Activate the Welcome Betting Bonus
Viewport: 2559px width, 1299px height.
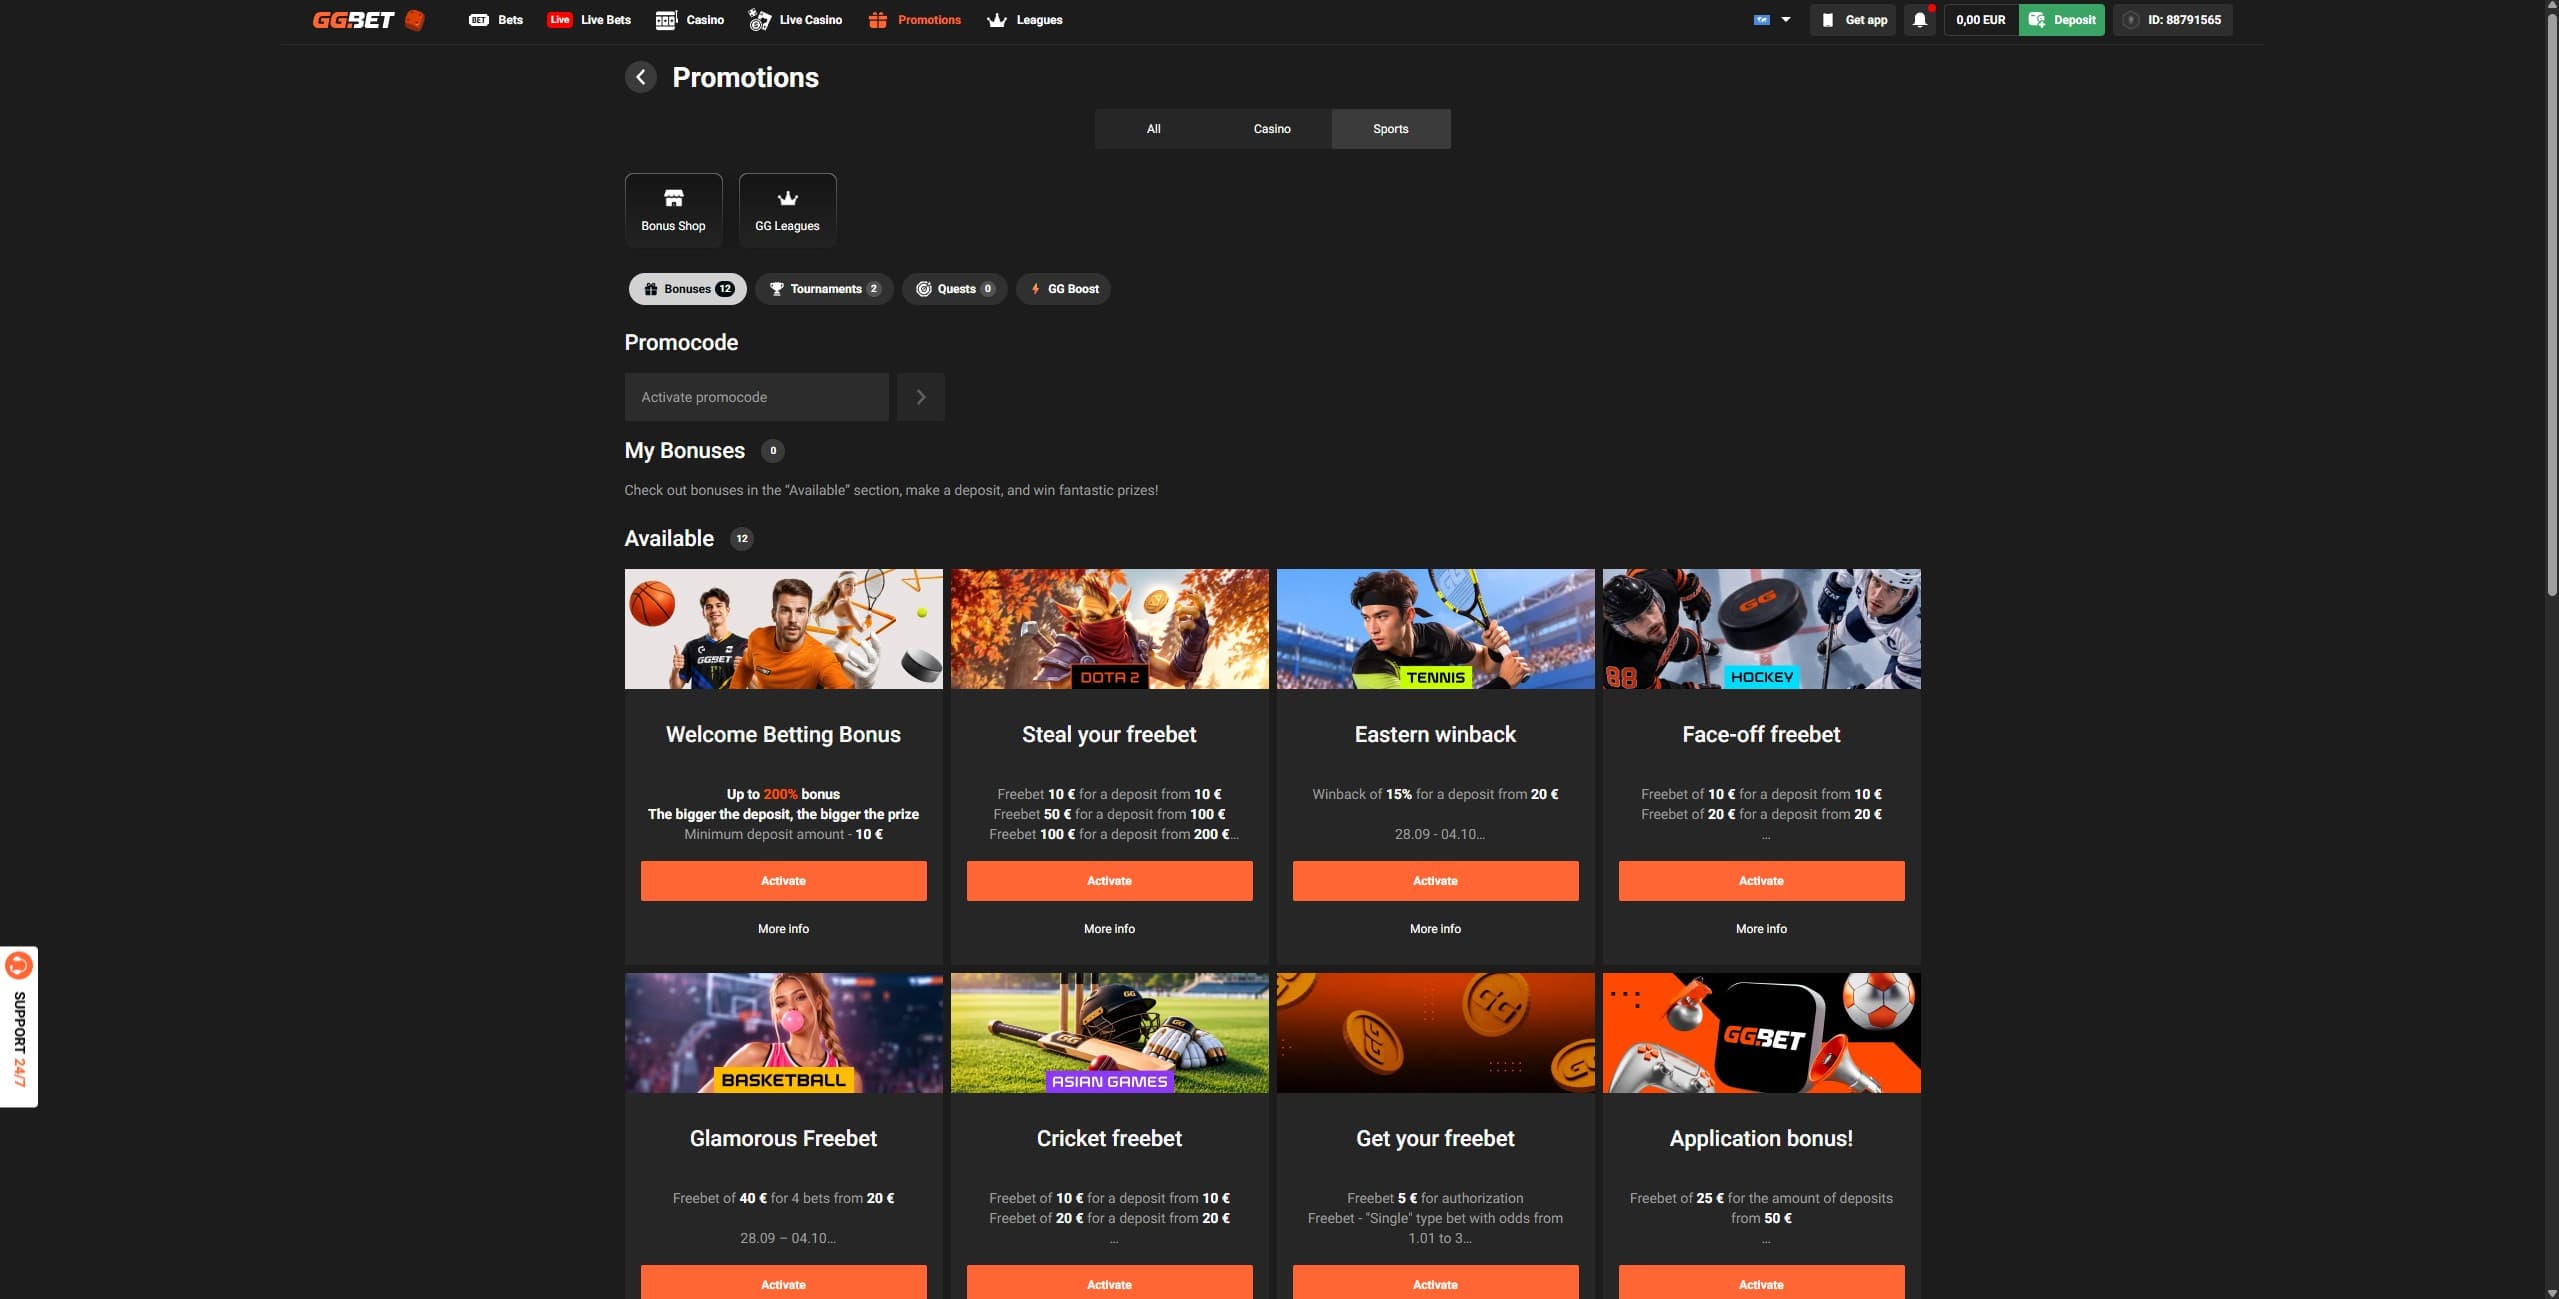[x=783, y=881]
